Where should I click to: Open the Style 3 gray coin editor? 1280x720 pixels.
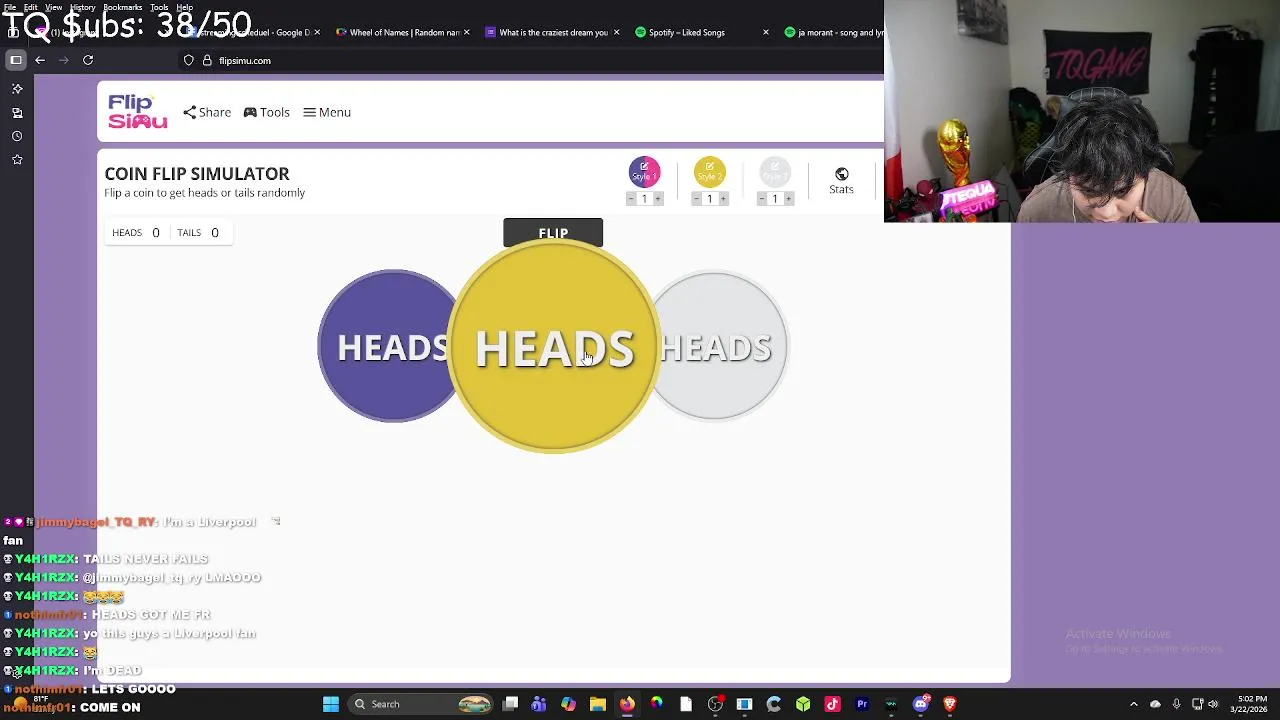775,172
